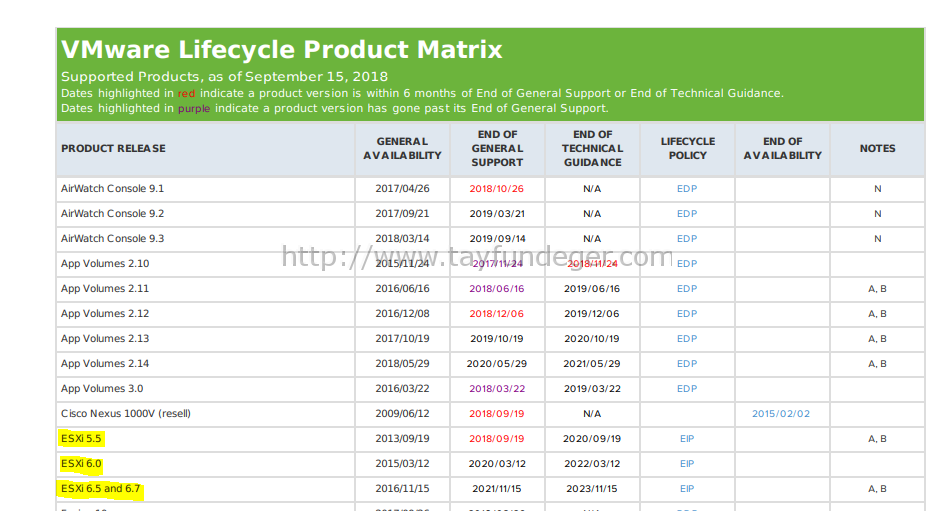Click the N note for AirWatch Console 9.1
This screenshot has height=511, width=950.
point(877,189)
